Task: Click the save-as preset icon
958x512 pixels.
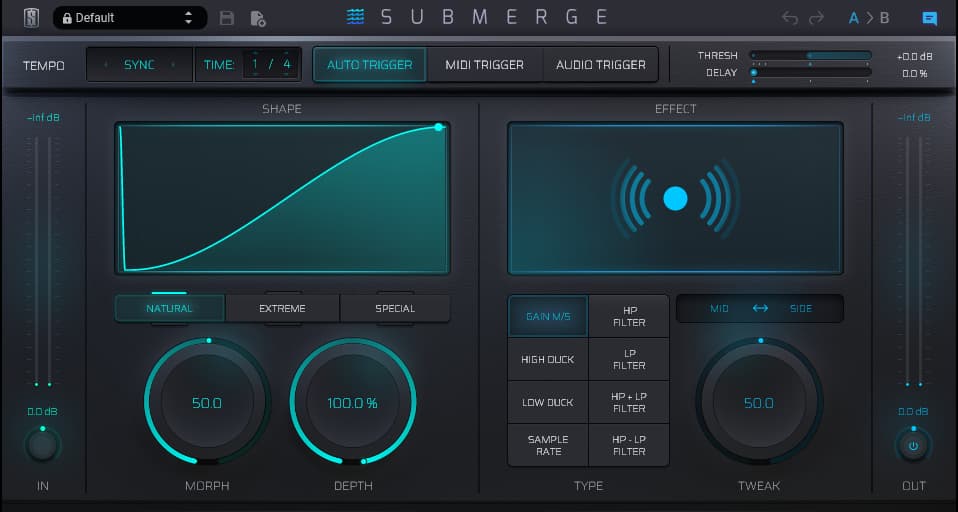Action: pos(258,18)
